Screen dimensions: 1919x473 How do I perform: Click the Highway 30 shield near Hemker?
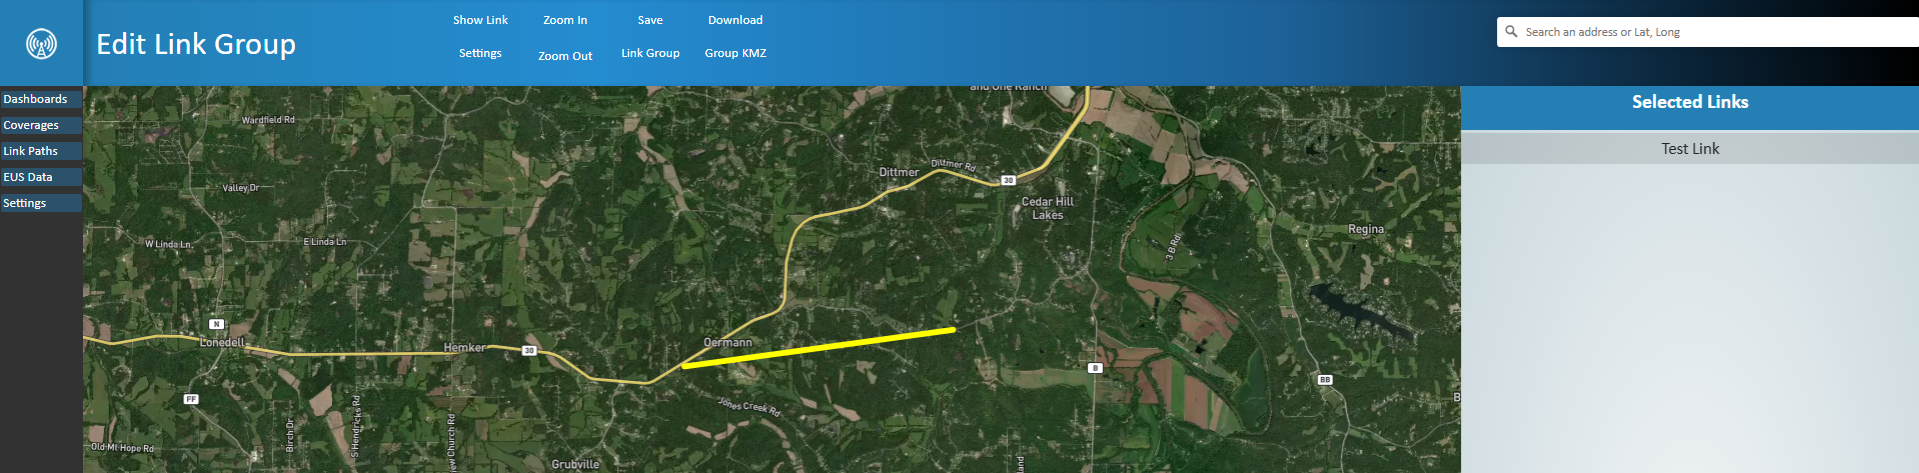point(529,350)
